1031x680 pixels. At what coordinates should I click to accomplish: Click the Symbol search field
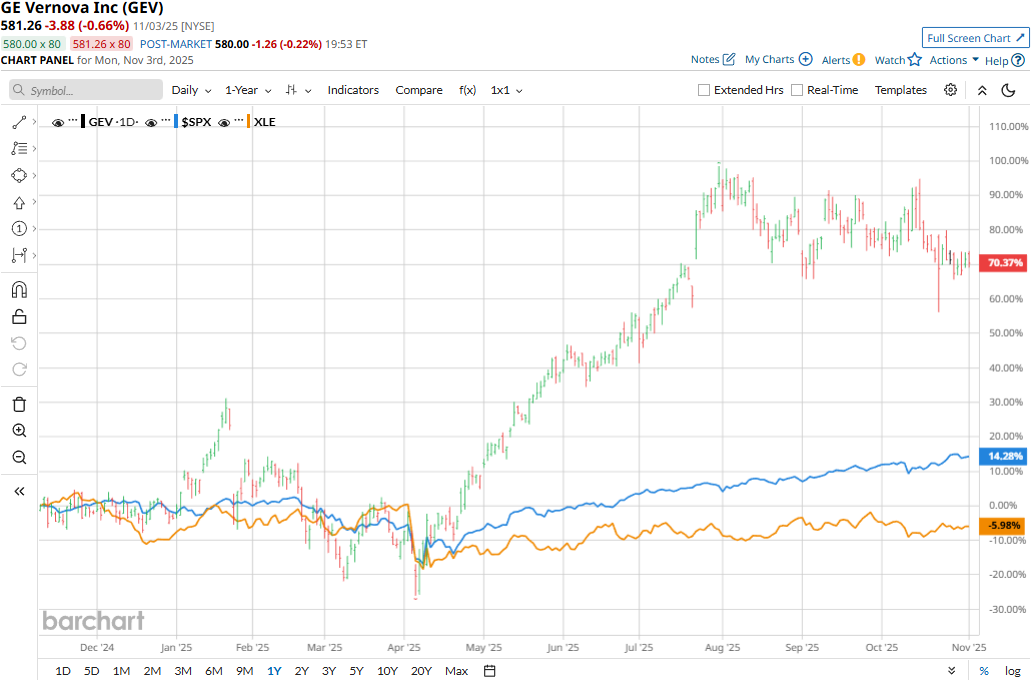click(87, 90)
